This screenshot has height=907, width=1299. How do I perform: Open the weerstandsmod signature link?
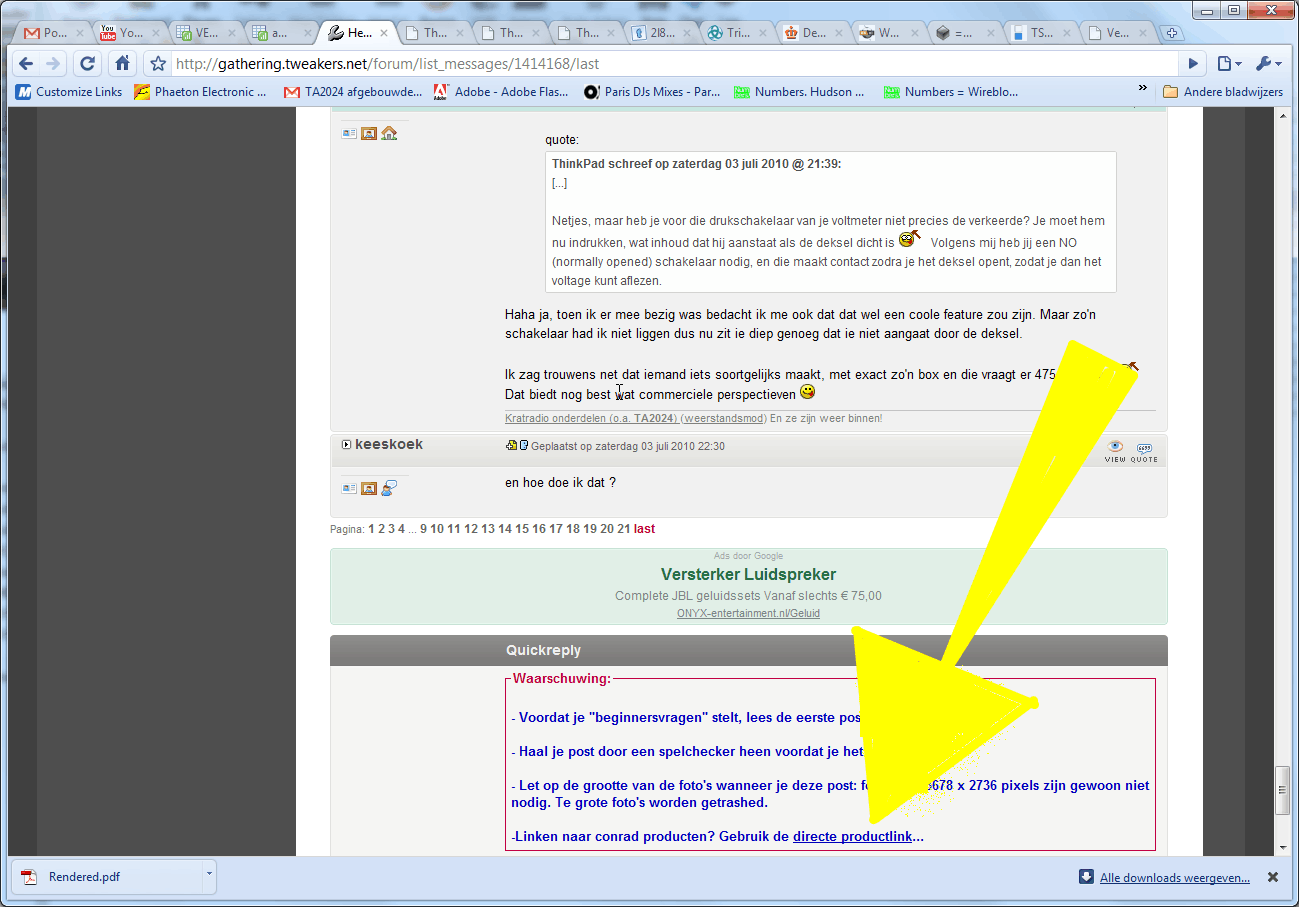click(723, 418)
